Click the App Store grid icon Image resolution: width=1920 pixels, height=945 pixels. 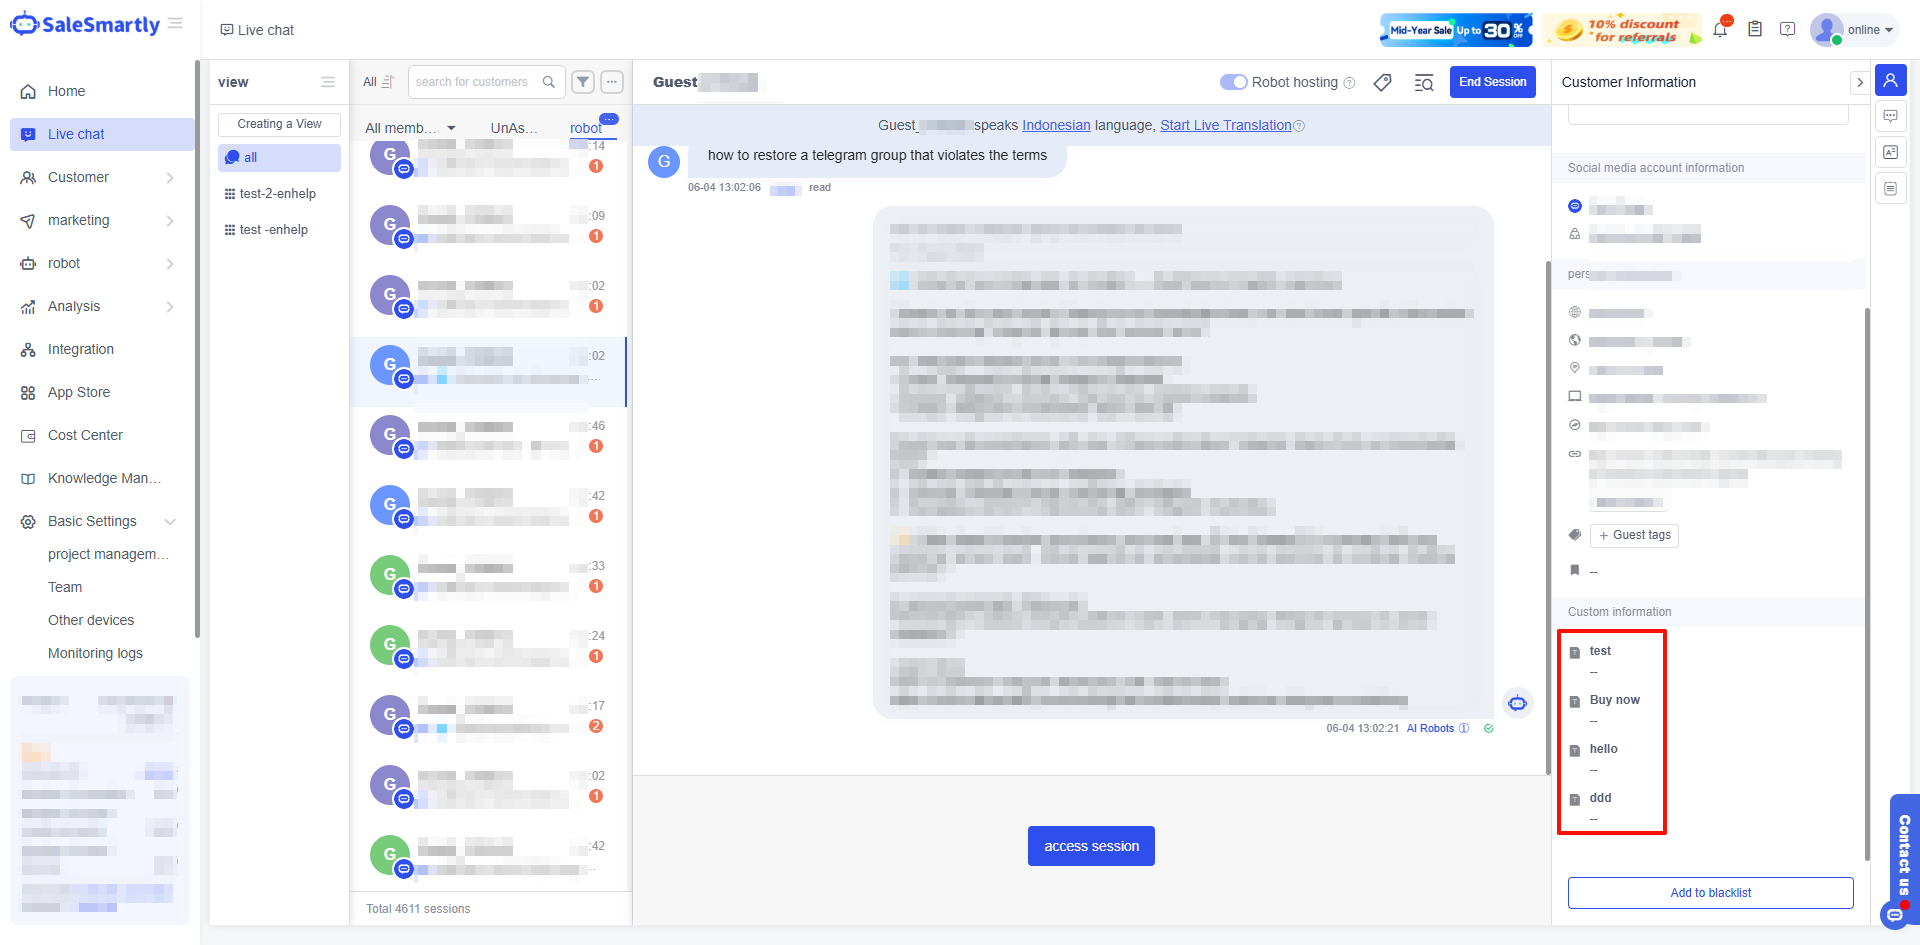click(28, 392)
